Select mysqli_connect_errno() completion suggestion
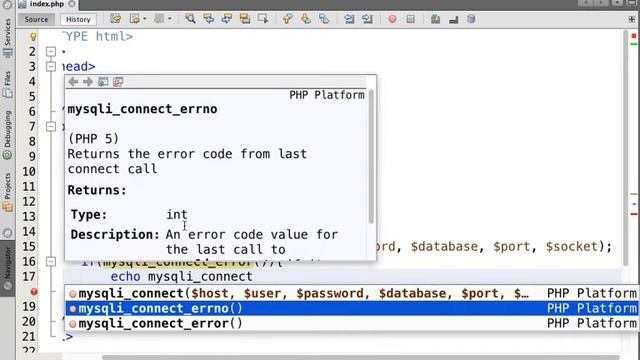Image resolution: width=640 pixels, height=360 pixels. (351, 308)
